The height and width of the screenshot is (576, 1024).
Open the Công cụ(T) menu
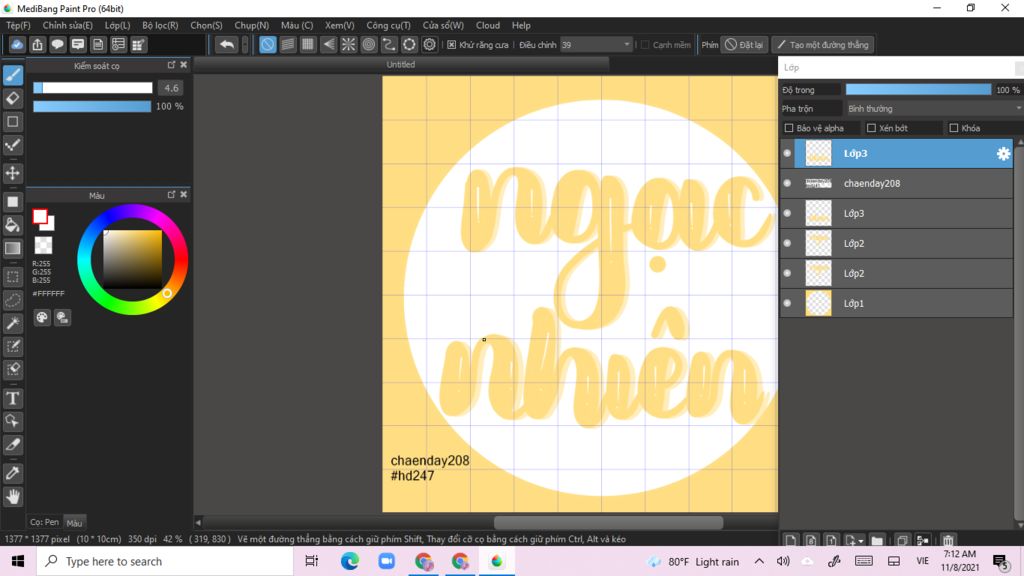pos(388,25)
